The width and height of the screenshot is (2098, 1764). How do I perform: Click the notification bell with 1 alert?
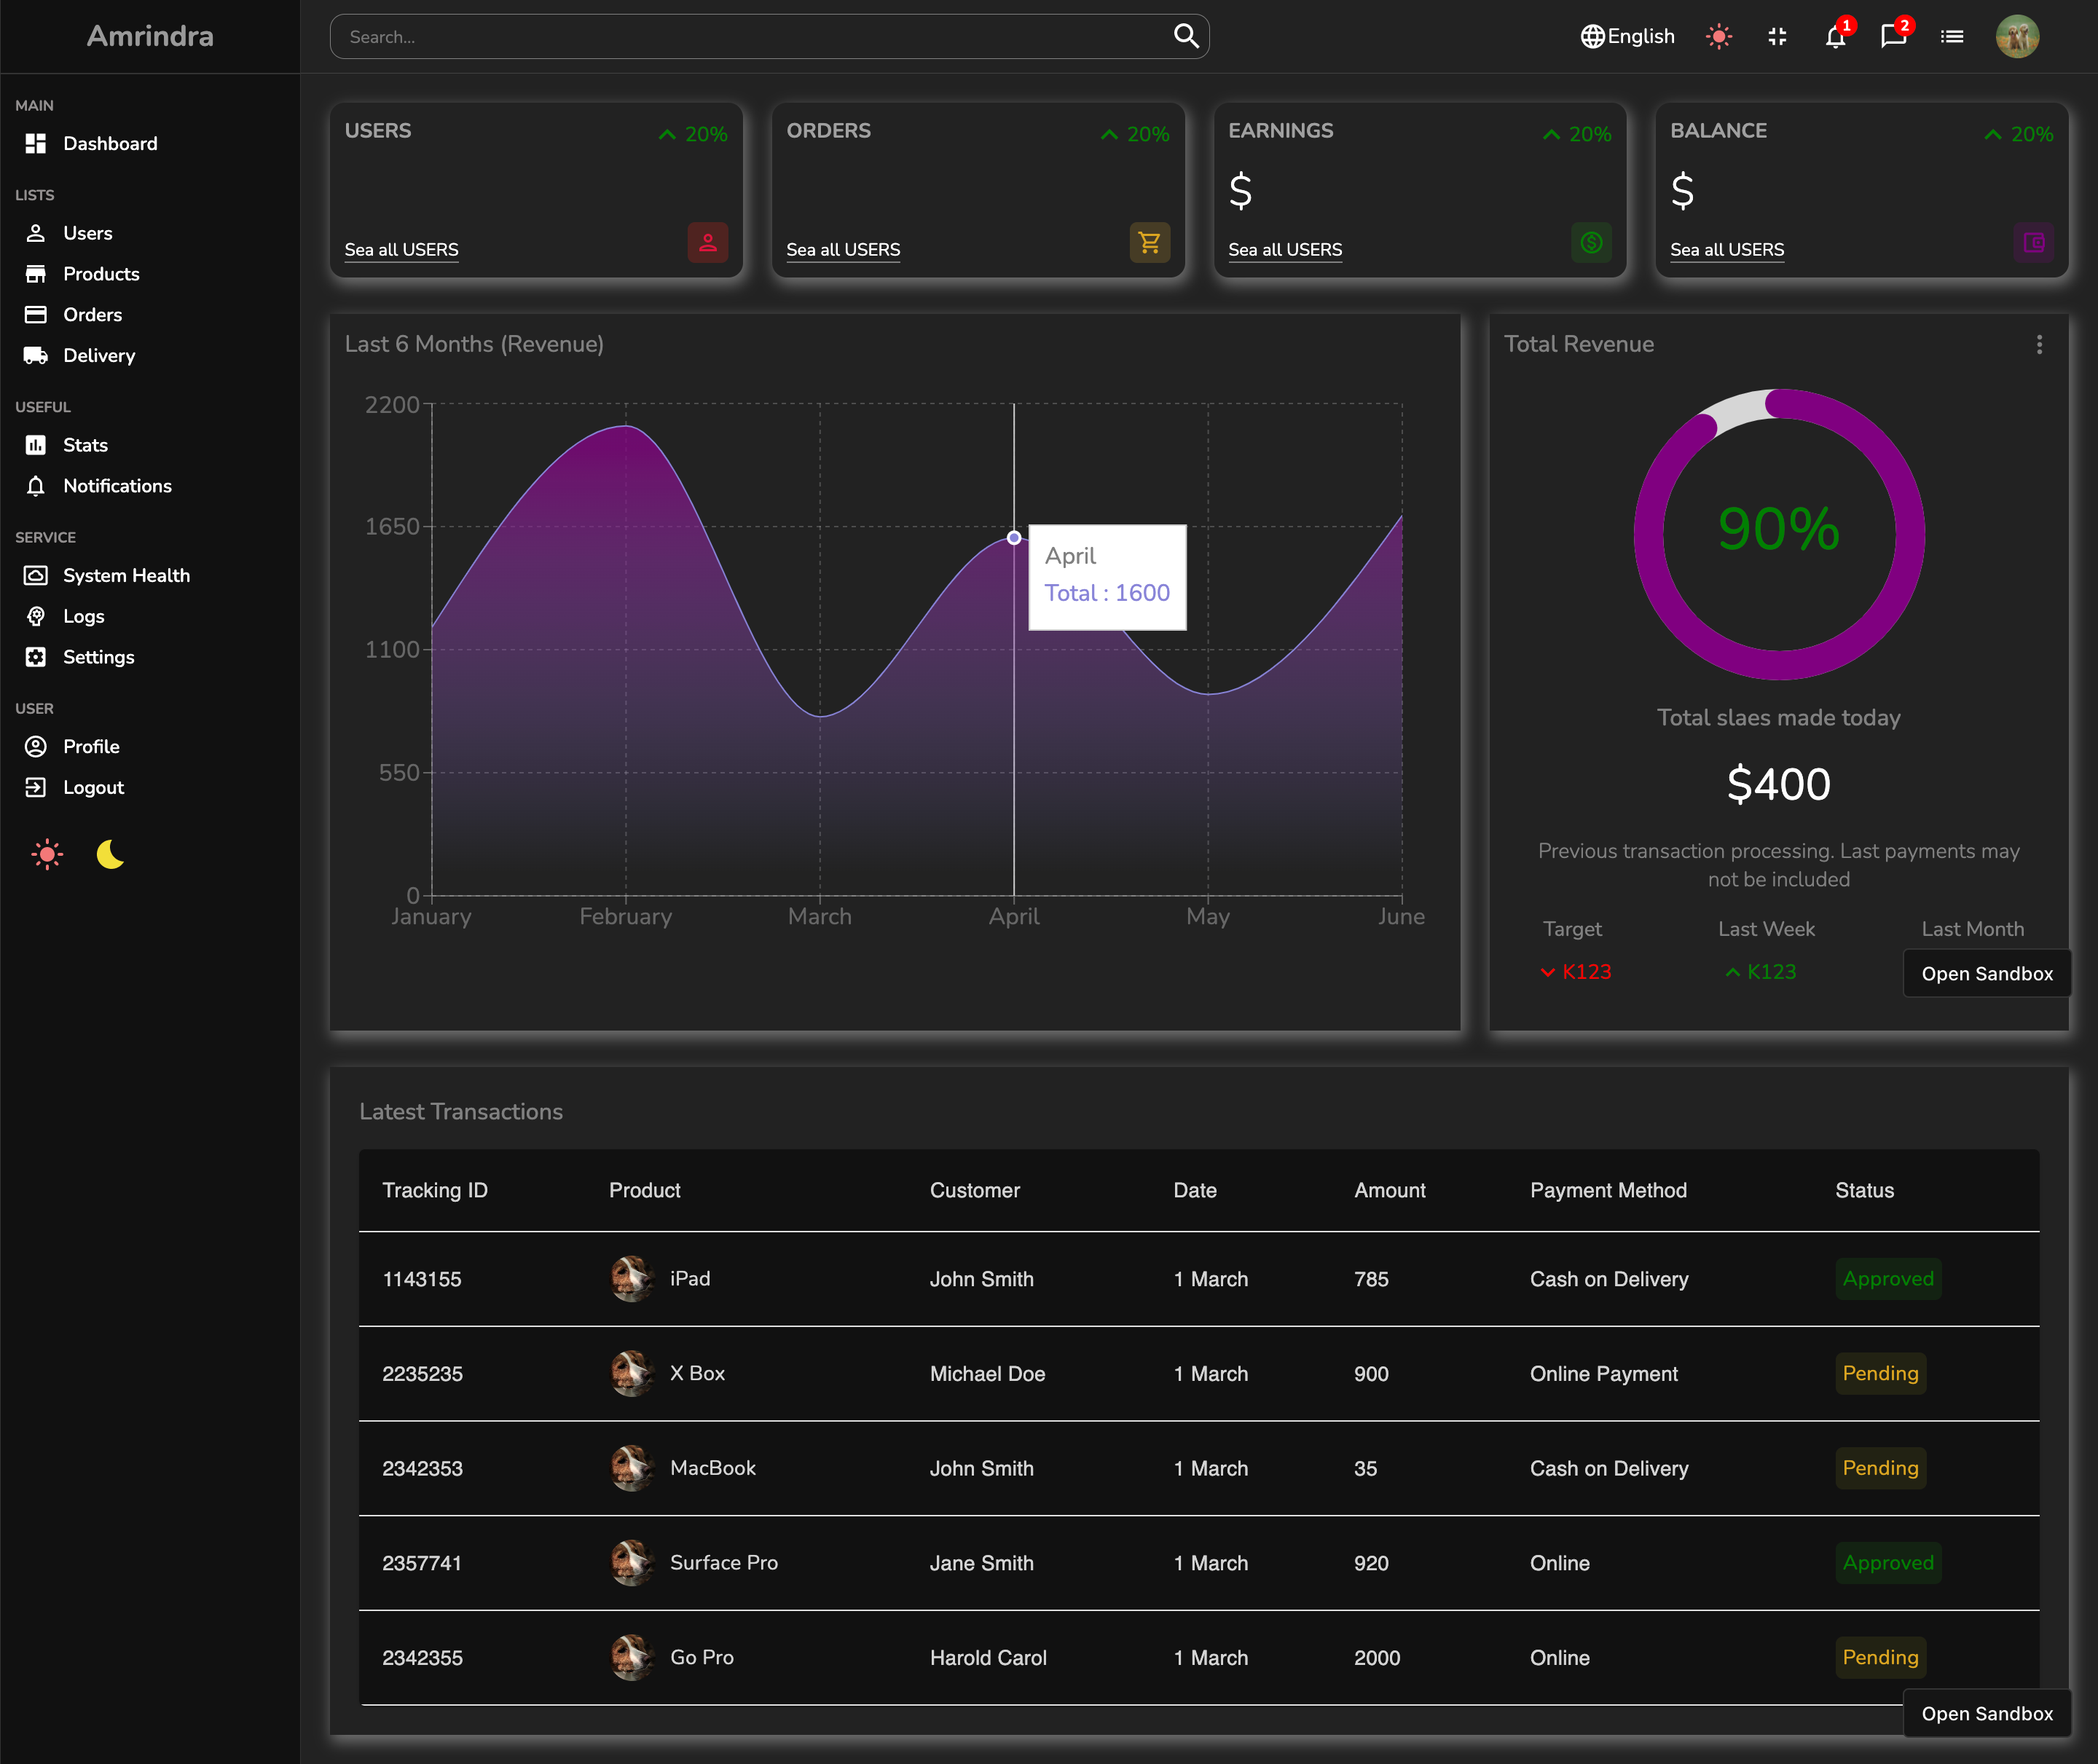[x=1836, y=37]
